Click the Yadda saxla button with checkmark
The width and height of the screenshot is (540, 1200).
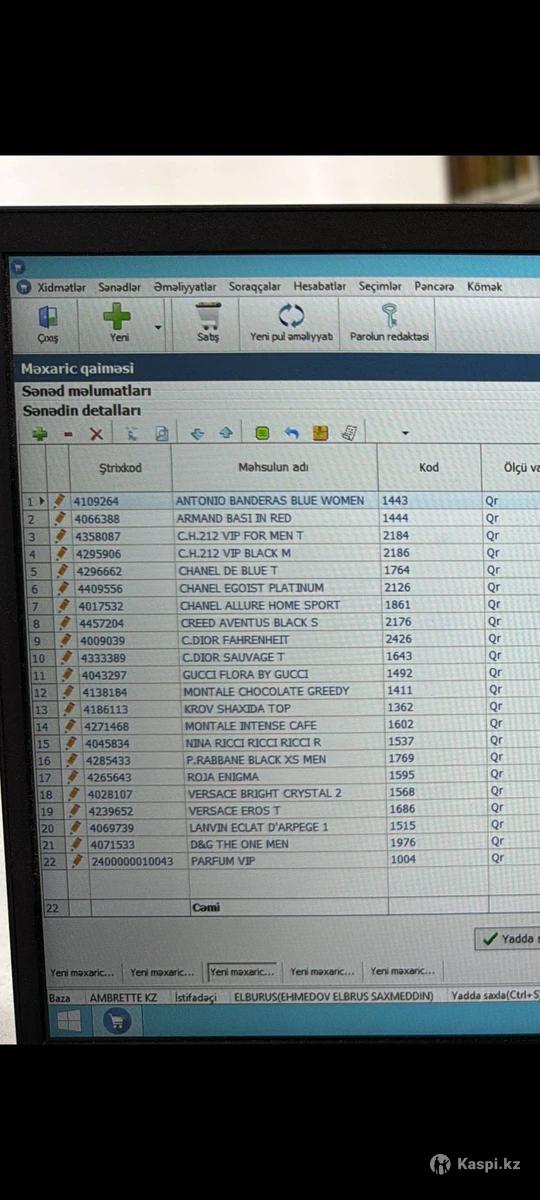click(x=508, y=939)
